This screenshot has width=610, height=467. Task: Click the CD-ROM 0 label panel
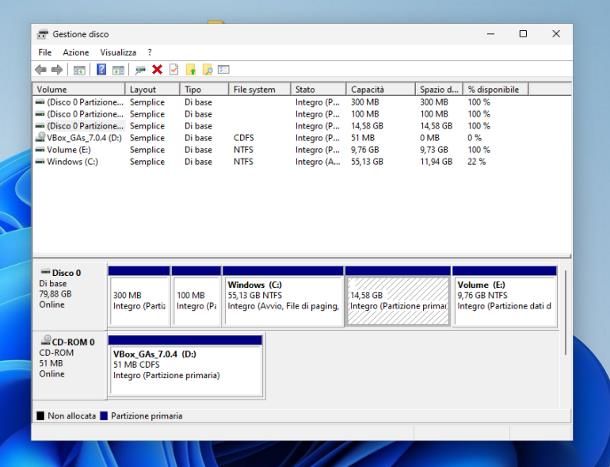point(70,366)
